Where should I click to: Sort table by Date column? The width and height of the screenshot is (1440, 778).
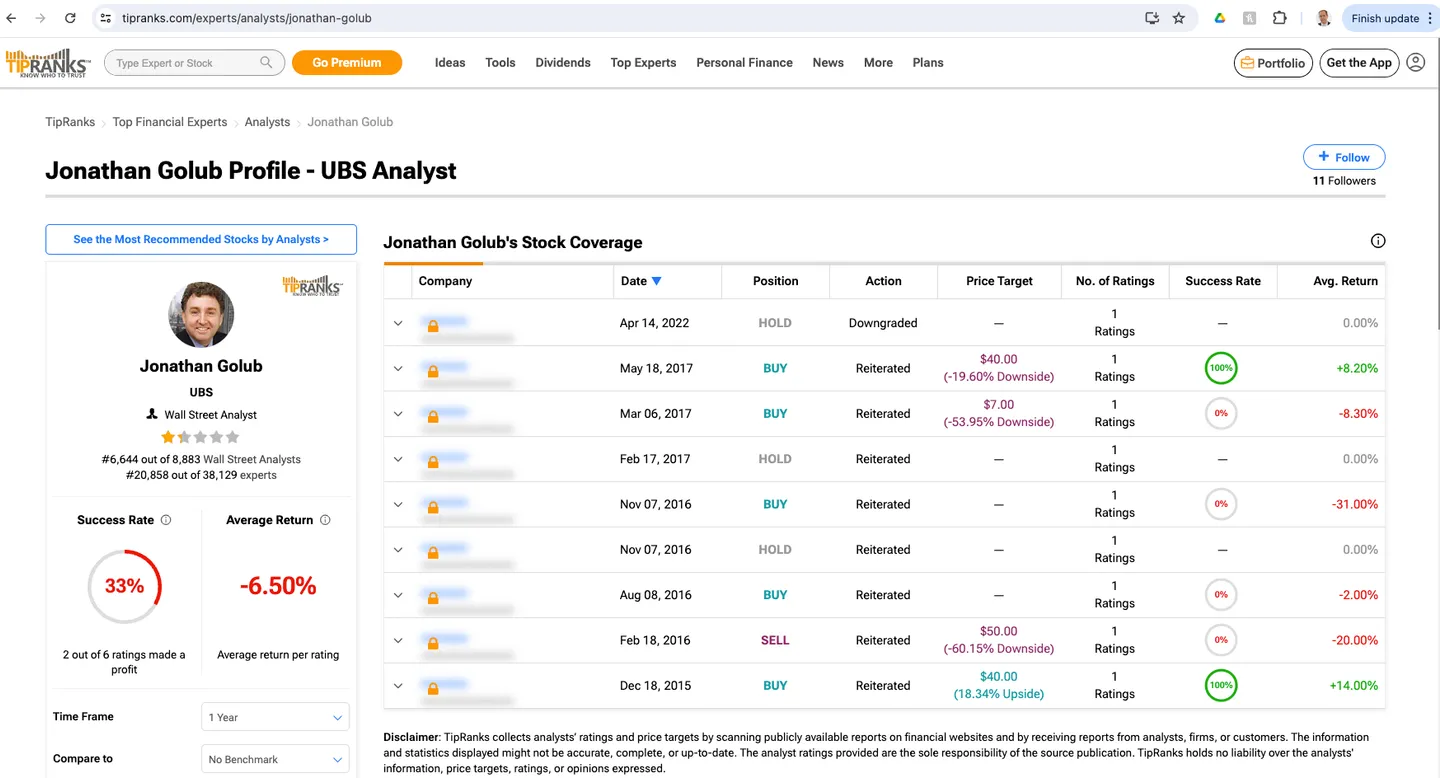[x=641, y=281]
